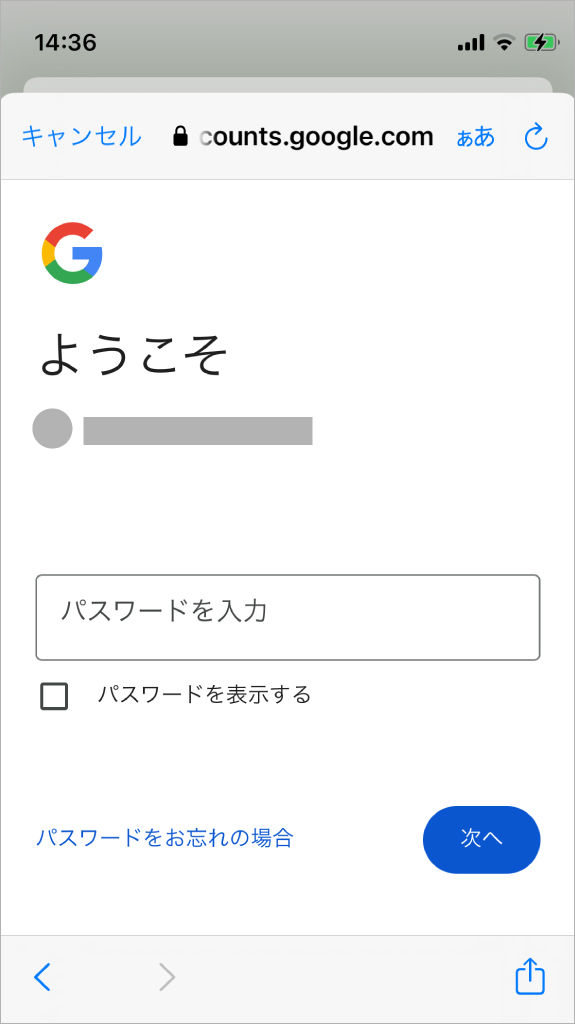Screen dimensions: 575x1024
Task: Focus the パスワードを入力 field
Action: 288,617
